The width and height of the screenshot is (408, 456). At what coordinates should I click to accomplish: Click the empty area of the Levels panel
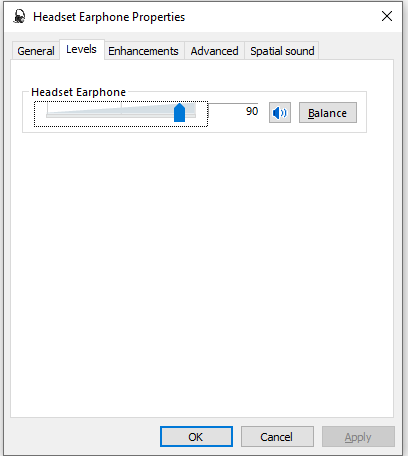pyautogui.click(x=202, y=273)
